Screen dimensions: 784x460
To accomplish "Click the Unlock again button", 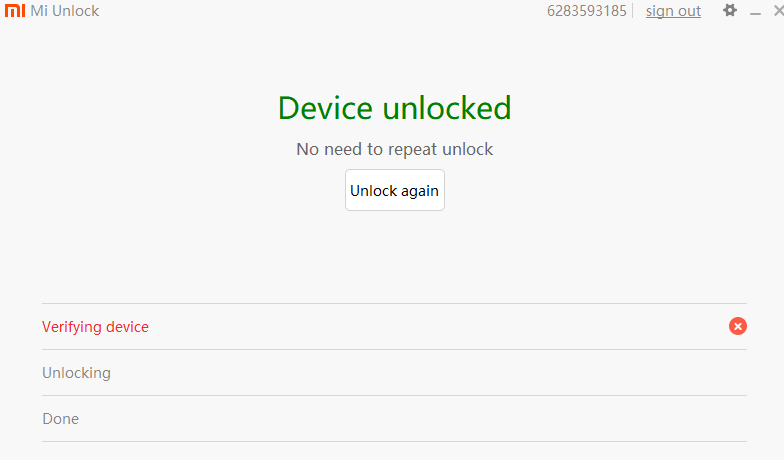I will (x=394, y=190).
